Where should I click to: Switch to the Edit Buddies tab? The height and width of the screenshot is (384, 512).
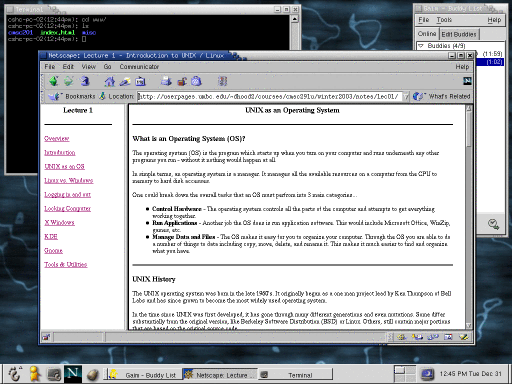(459, 34)
